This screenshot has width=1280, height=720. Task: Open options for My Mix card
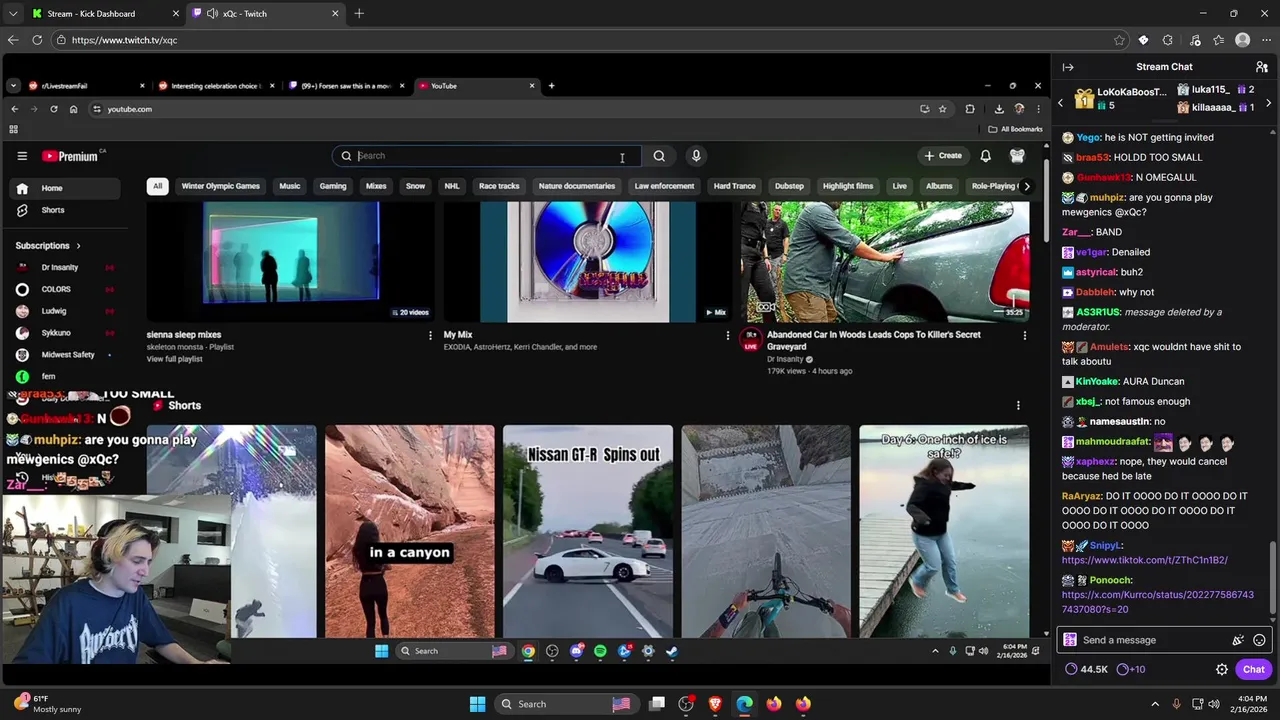point(728,336)
